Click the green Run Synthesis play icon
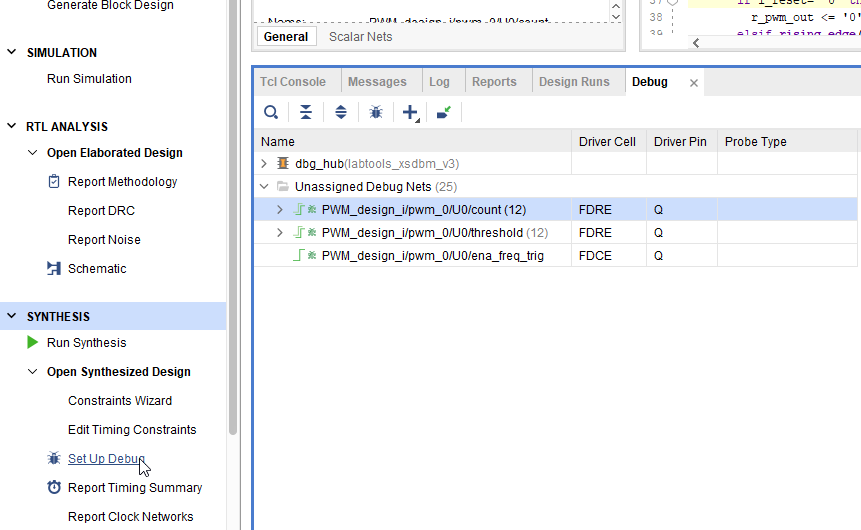 [x=33, y=343]
